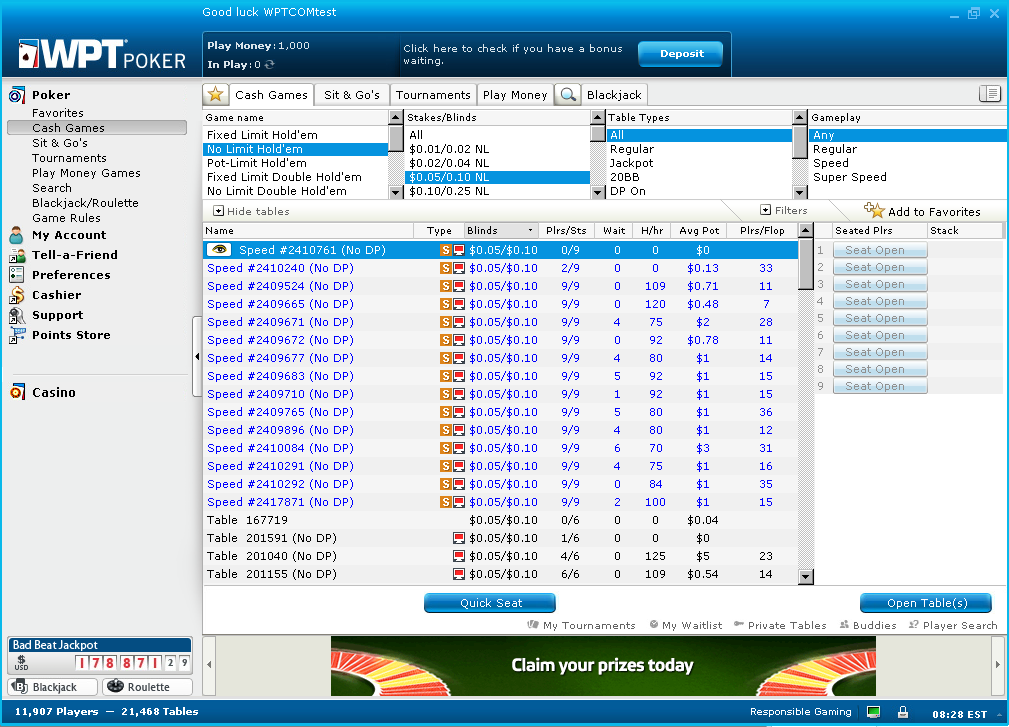The width and height of the screenshot is (1009, 727).
Task: Click the Quick Seat button
Action: (490, 603)
